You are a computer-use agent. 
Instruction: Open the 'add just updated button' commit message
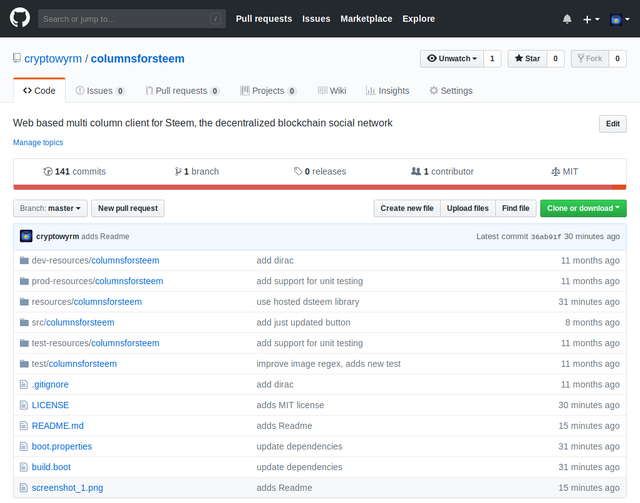pos(303,323)
